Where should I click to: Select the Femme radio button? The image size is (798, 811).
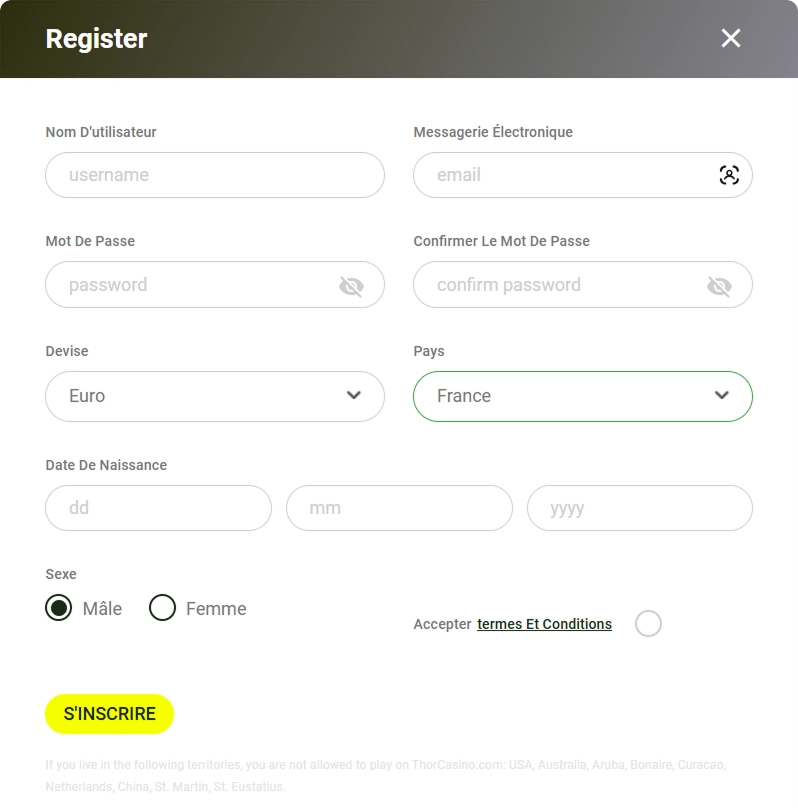[x=162, y=608]
